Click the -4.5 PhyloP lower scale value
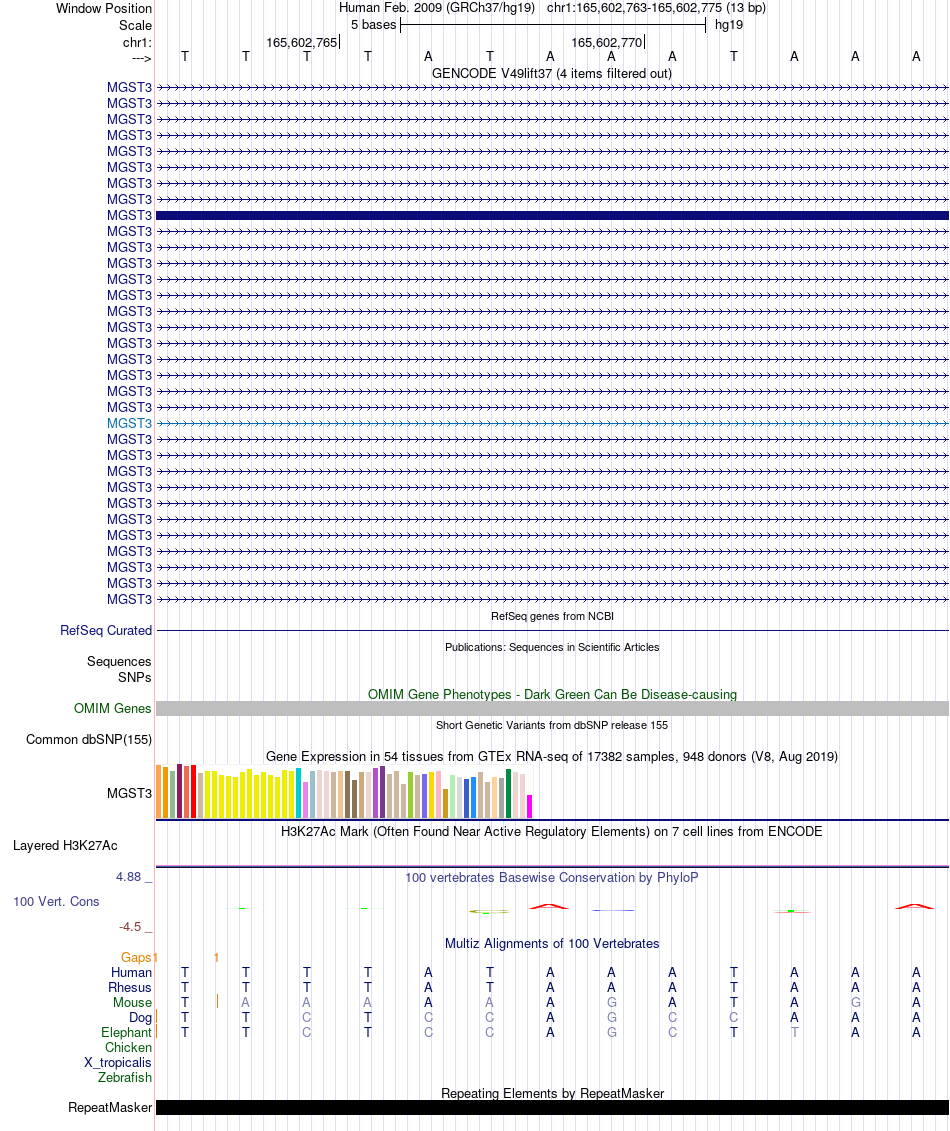Screen dimensions: 950x1131 click(x=130, y=926)
